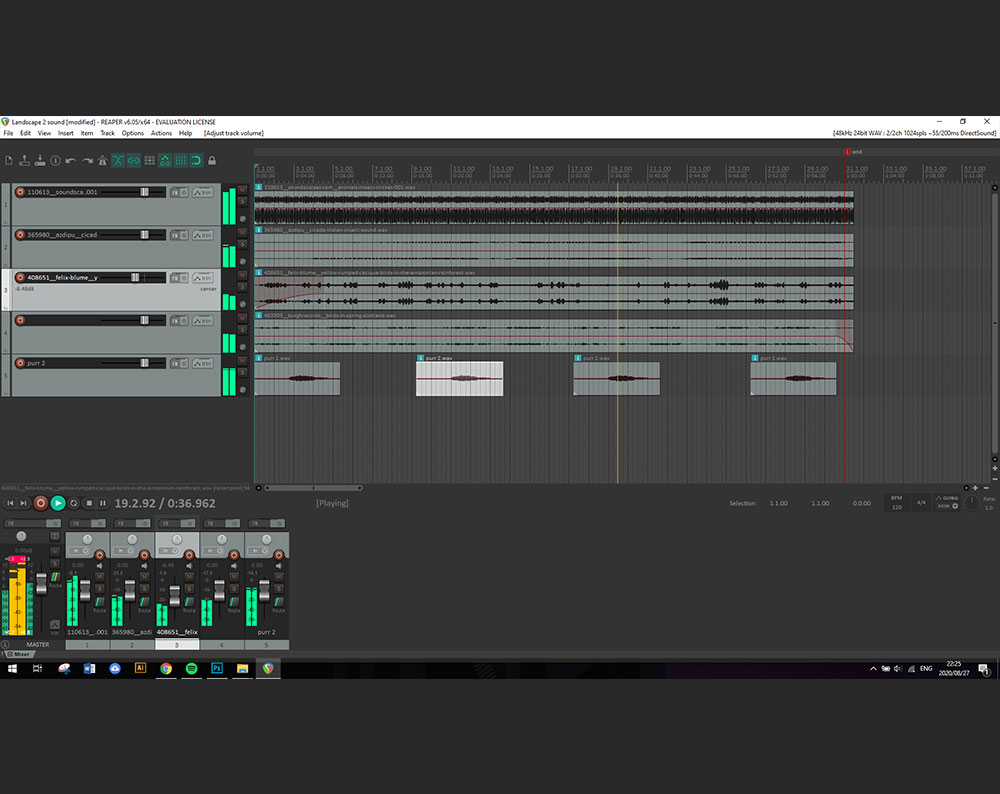The height and width of the screenshot is (794, 1000).
Task: Toggle the lock icon in the toolbar
Action: coord(212,160)
